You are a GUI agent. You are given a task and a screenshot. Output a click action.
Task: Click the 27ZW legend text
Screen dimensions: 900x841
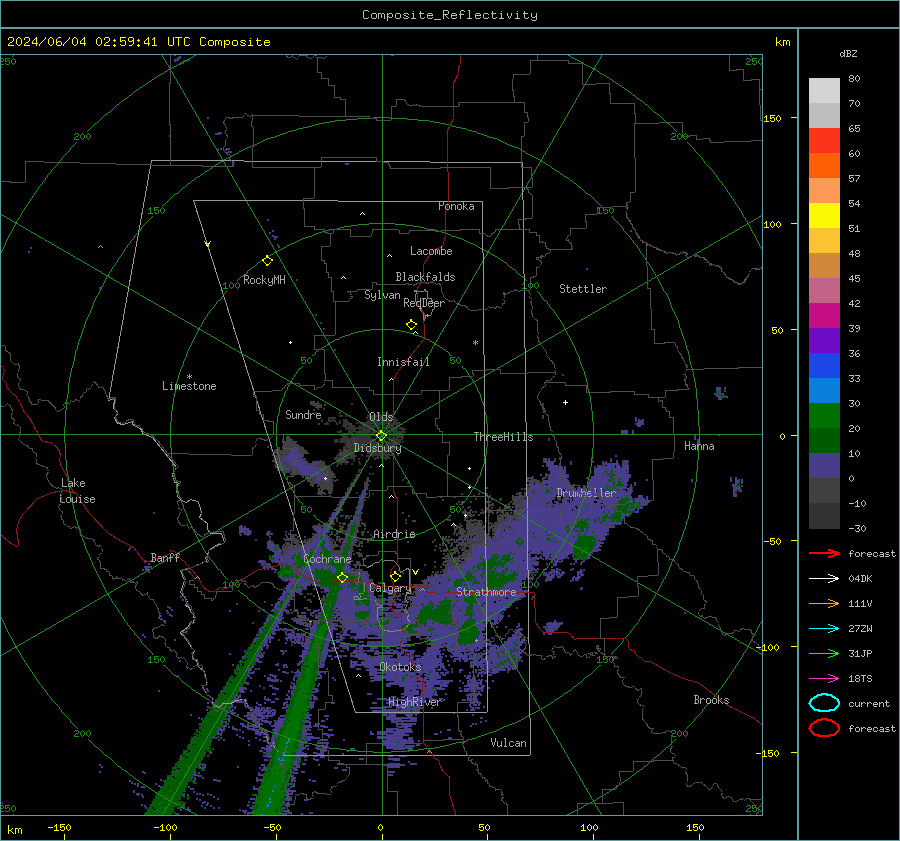coord(860,629)
